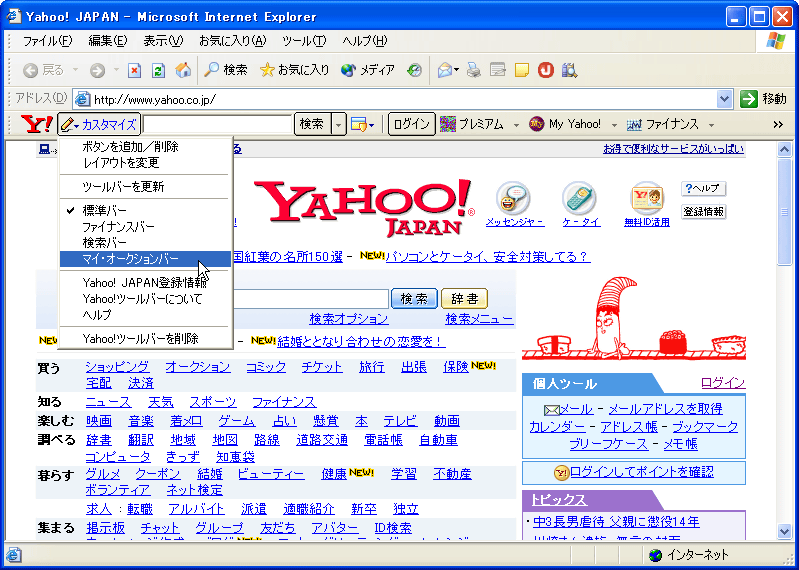Click the 検索 button on the web page

[414, 298]
